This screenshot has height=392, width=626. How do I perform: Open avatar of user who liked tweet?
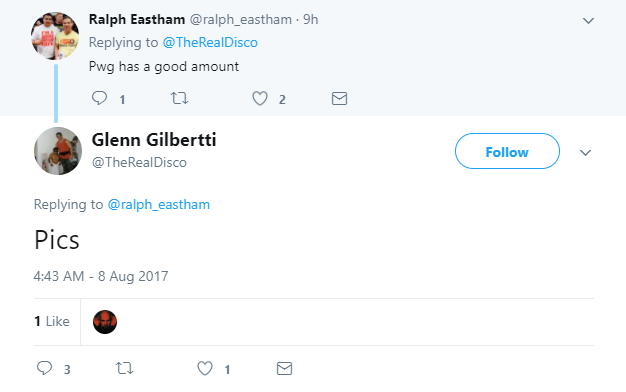(x=105, y=322)
